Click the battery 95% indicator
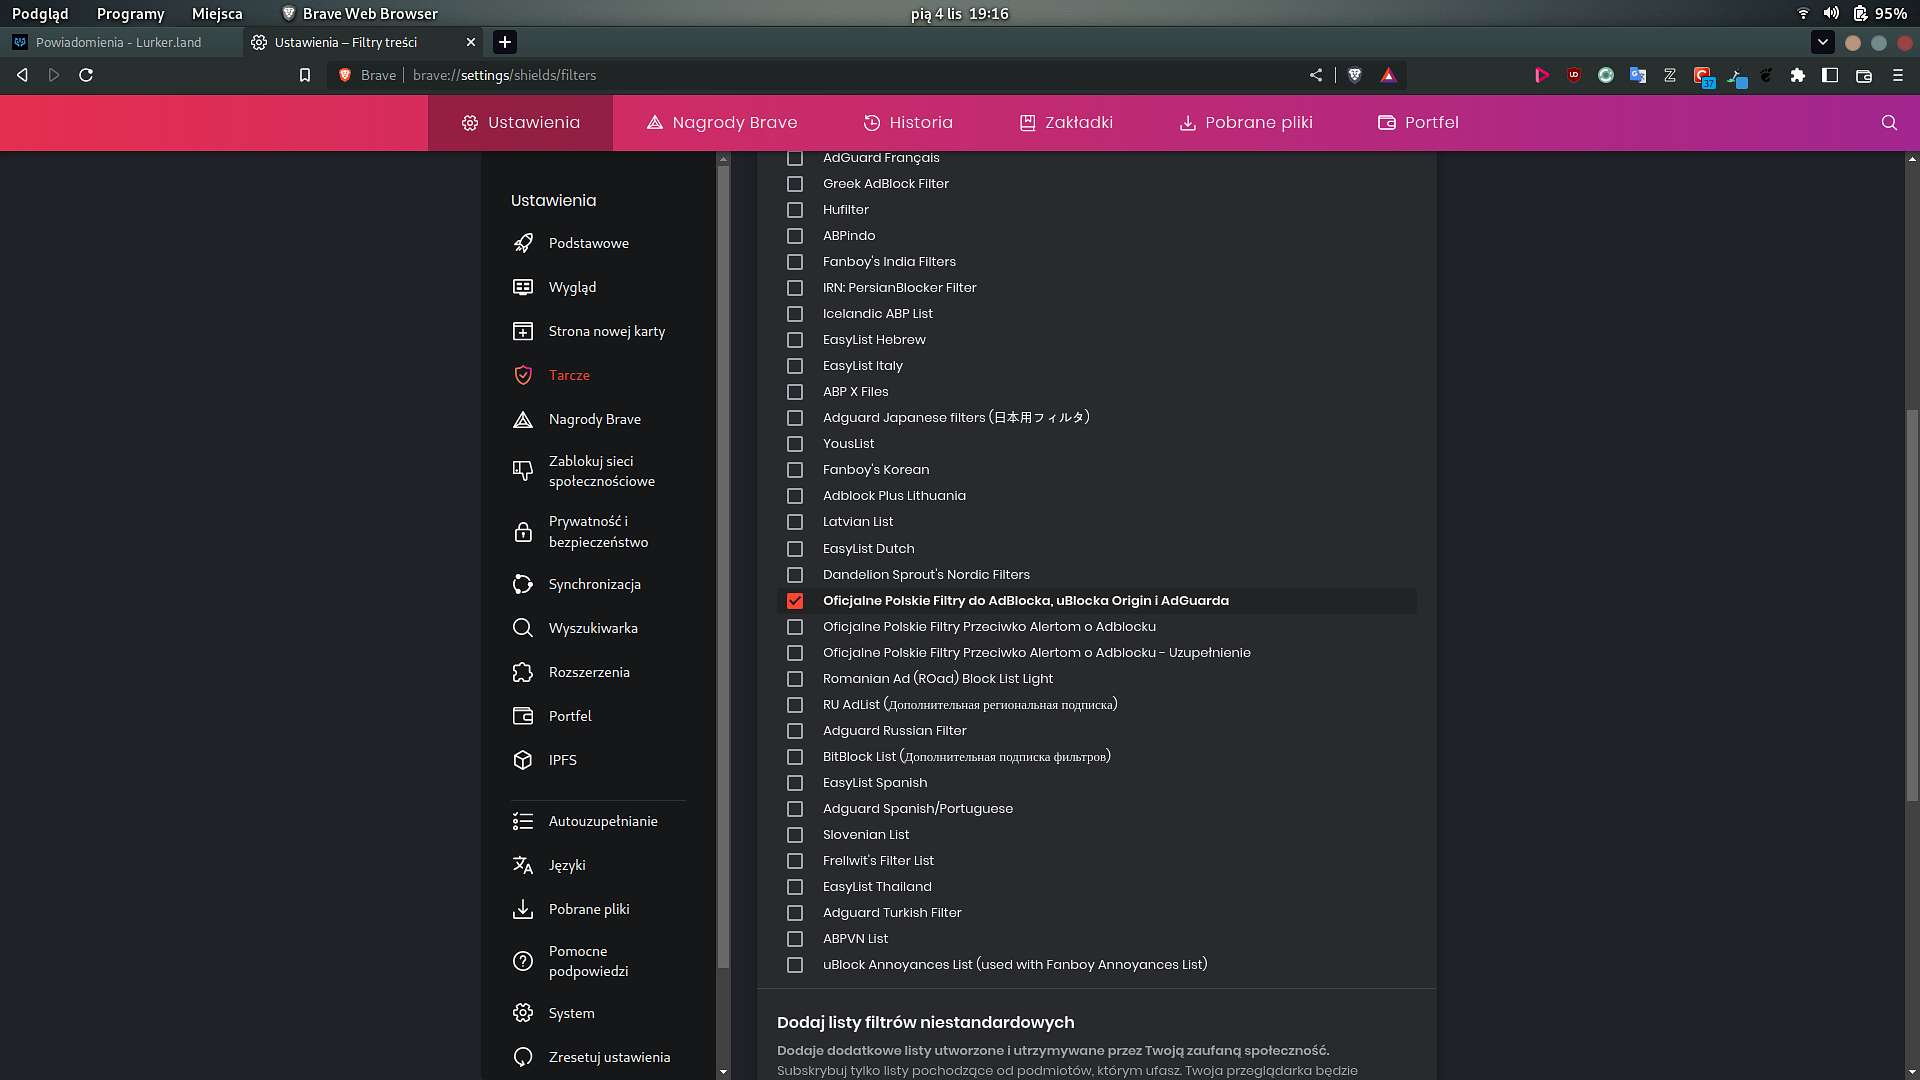Image resolution: width=1920 pixels, height=1080 pixels. click(x=1880, y=13)
